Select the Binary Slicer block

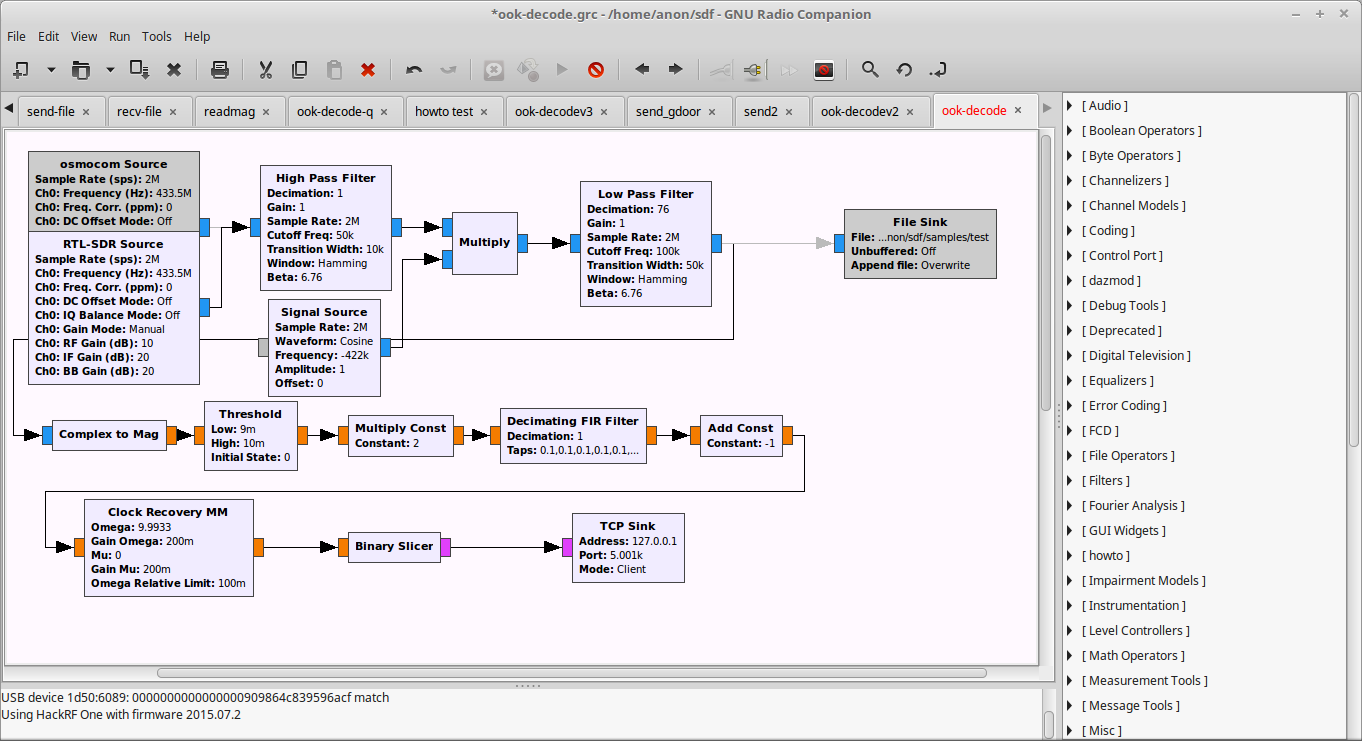point(394,547)
